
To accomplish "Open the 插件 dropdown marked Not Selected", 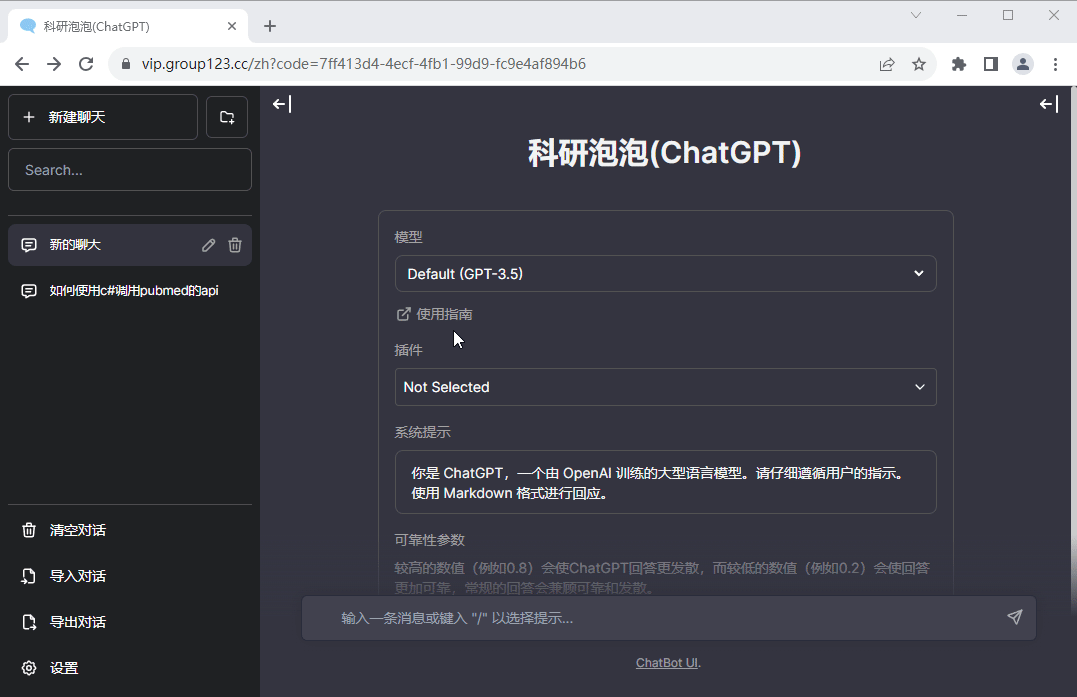I will [666, 387].
